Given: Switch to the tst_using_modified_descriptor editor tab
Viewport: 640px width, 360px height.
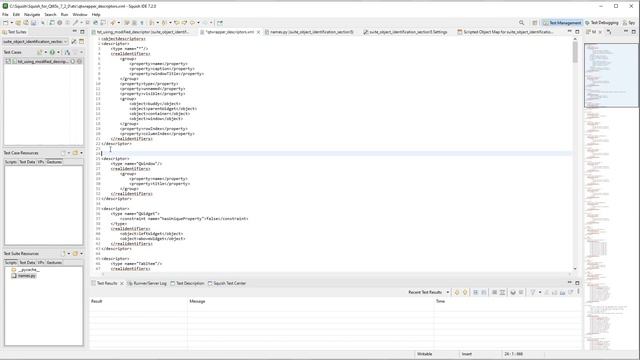Looking at the screenshot, I should click(142, 32).
